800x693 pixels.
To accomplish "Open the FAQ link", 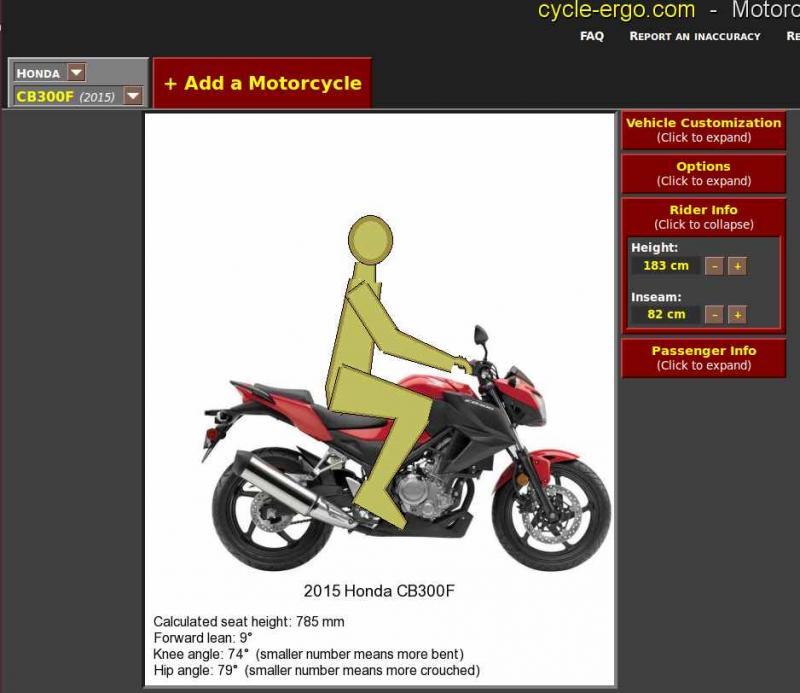I will (592, 36).
